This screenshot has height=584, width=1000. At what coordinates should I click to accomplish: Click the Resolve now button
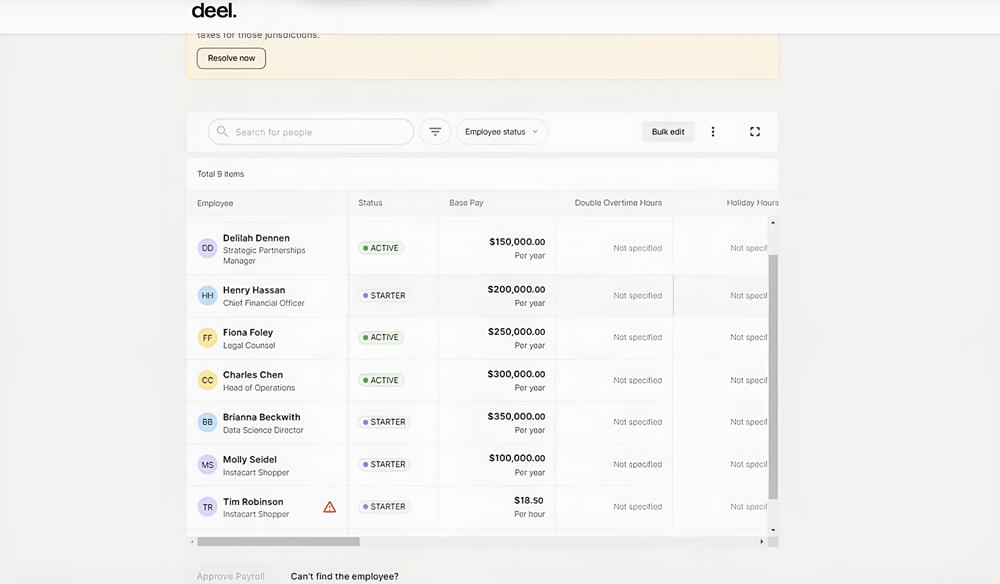point(231,58)
